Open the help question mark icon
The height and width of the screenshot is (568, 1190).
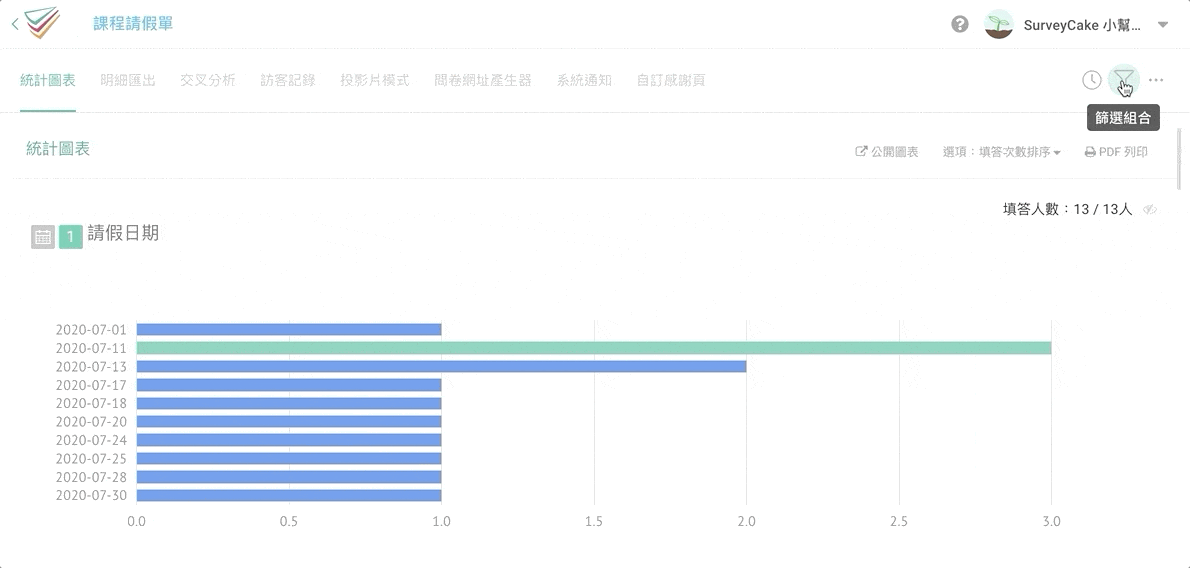pos(960,24)
